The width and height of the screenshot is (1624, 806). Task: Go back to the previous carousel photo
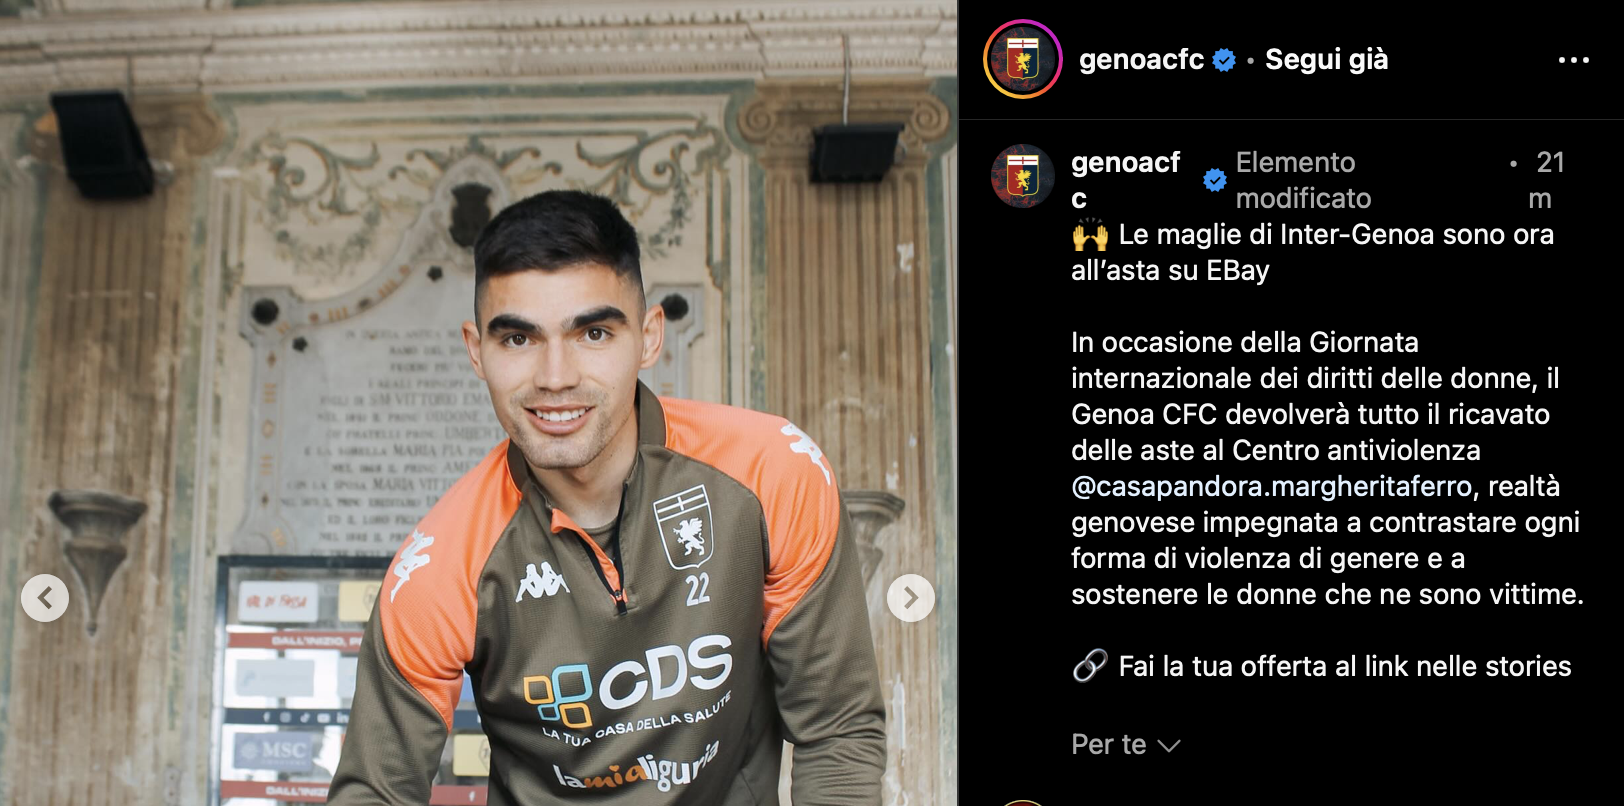point(45,598)
